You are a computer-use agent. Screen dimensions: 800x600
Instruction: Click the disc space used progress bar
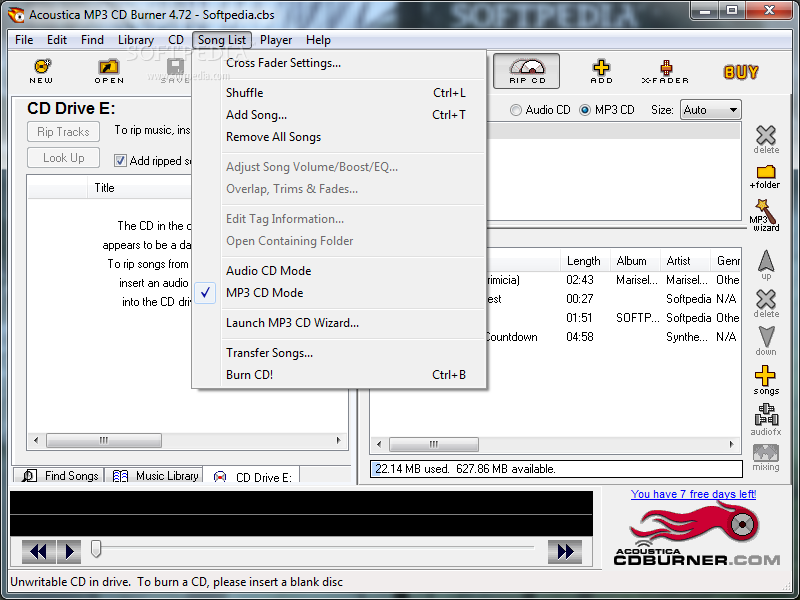point(556,469)
